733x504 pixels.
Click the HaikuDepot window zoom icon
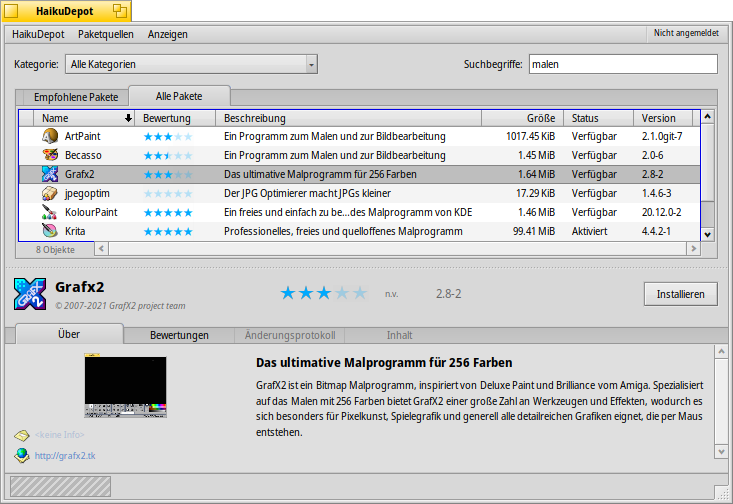coord(120,11)
